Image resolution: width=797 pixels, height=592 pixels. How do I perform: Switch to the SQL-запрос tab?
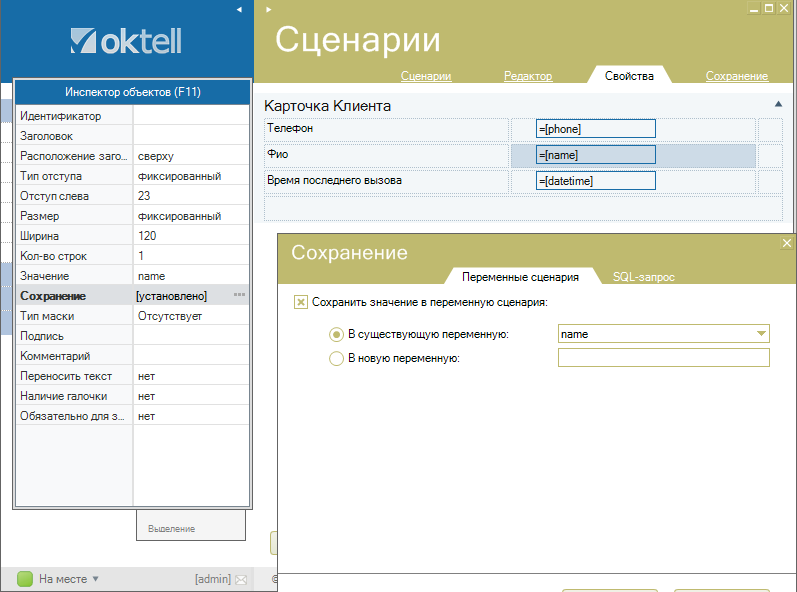(643, 277)
